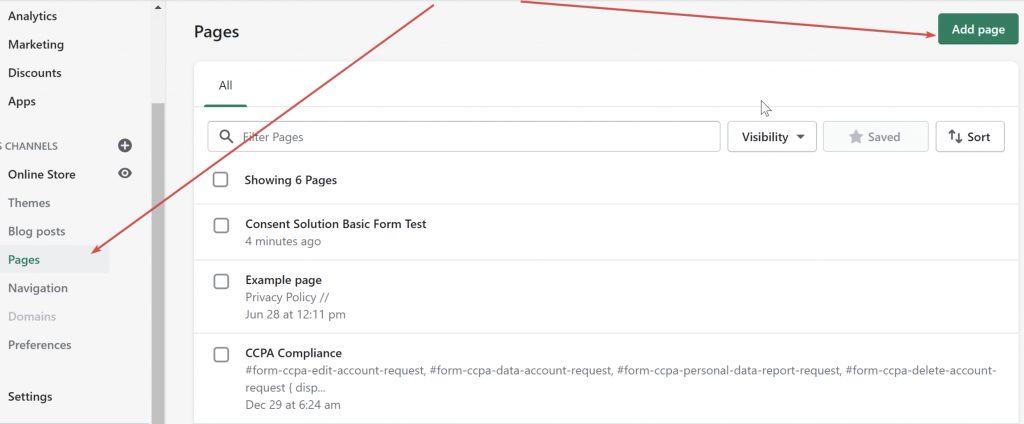Click the magnifier icon in the filter box
The width and height of the screenshot is (1024, 424).
[x=226, y=137]
